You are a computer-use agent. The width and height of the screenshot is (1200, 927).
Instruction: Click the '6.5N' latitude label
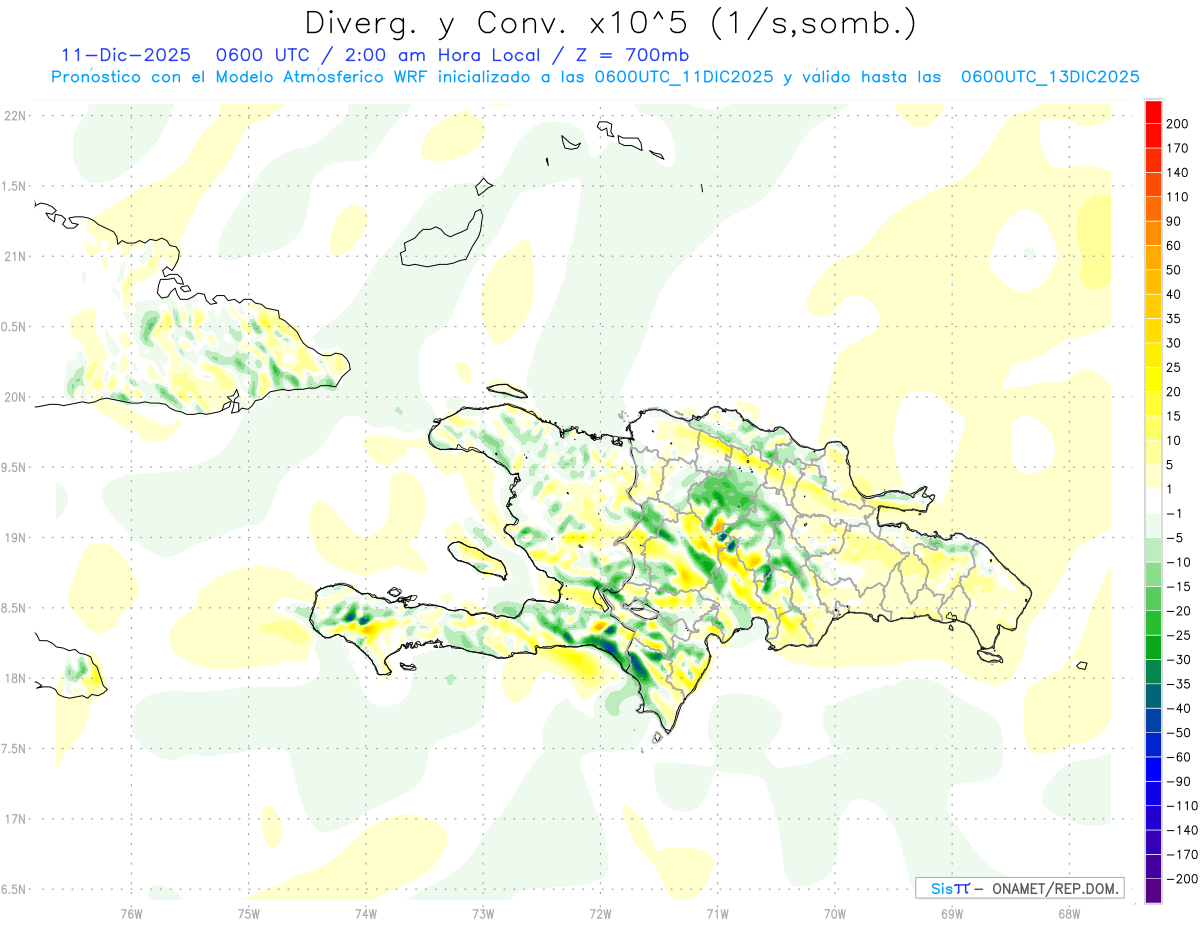click(15, 889)
